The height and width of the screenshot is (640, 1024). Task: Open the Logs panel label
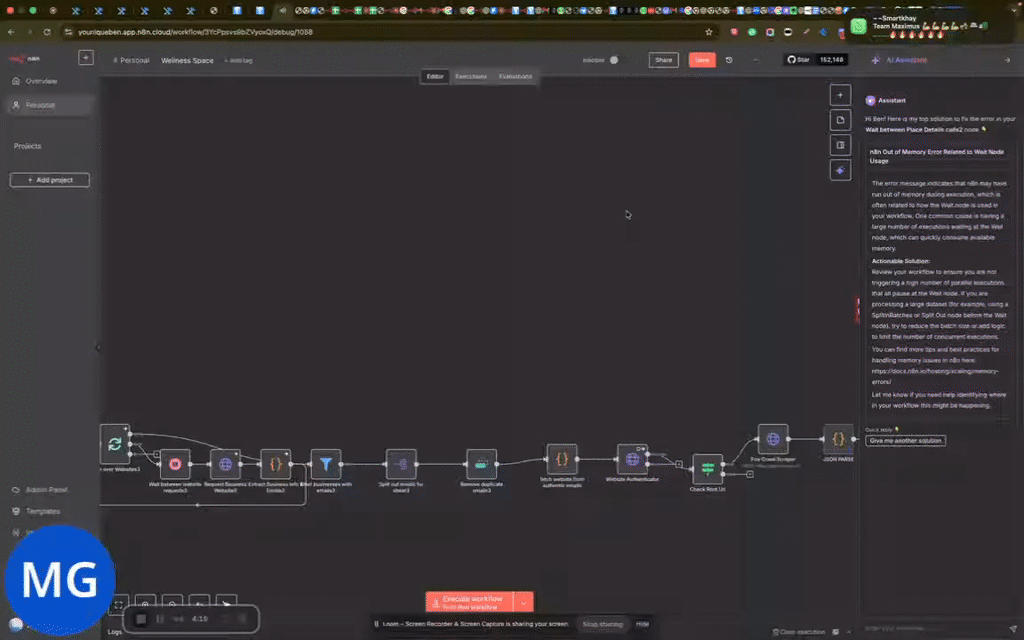pyautogui.click(x=115, y=632)
